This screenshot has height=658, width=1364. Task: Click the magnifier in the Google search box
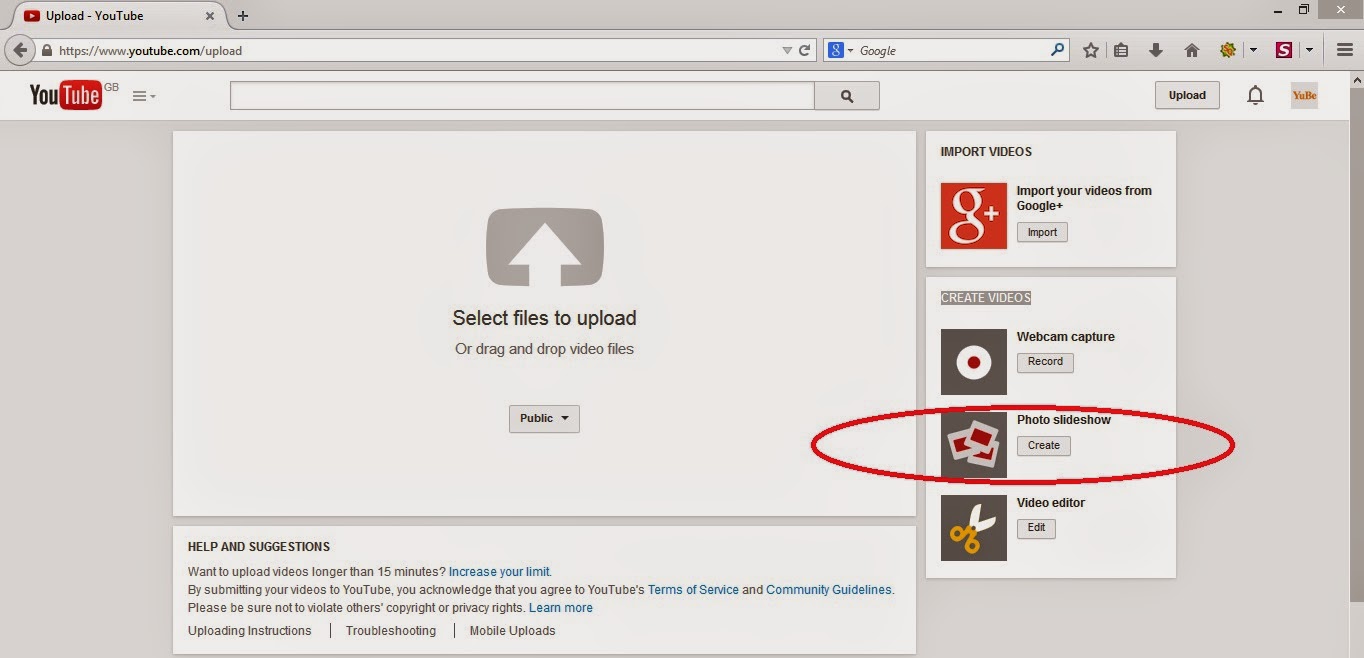tap(1057, 49)
